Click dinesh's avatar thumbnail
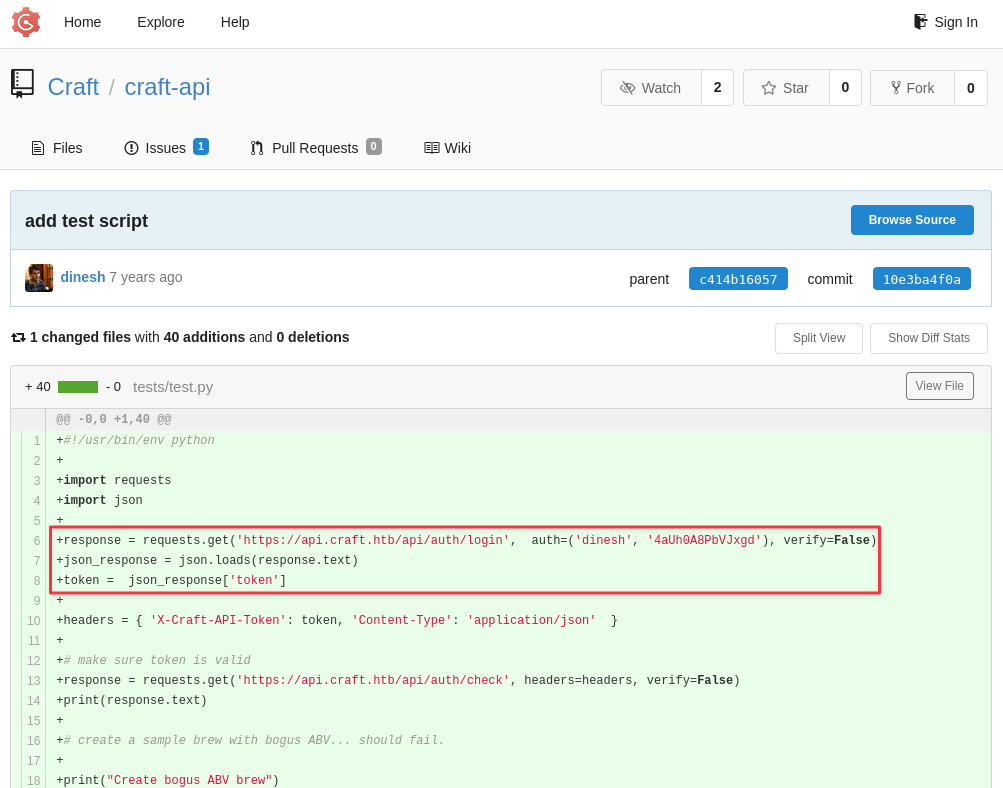1003x788 pixels. pos(39,278)
